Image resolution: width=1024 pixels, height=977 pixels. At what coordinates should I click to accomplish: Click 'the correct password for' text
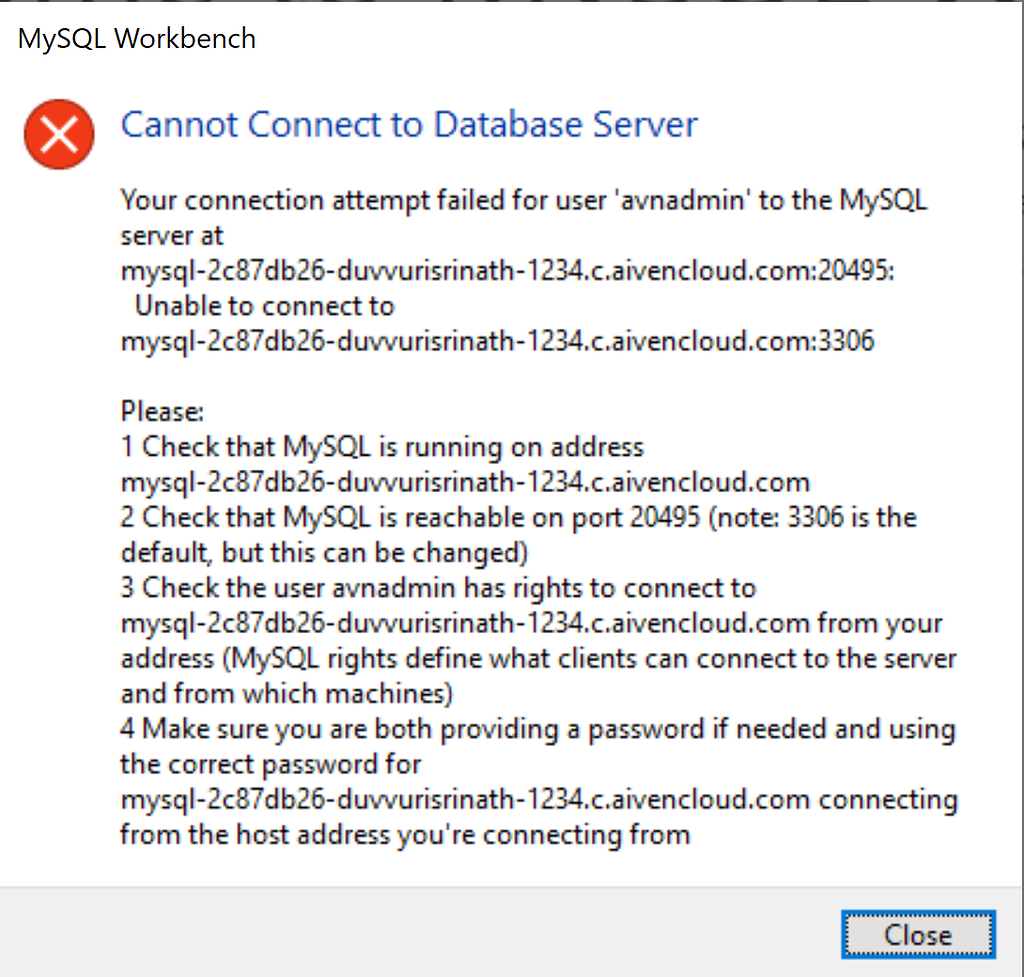[271, 764]
